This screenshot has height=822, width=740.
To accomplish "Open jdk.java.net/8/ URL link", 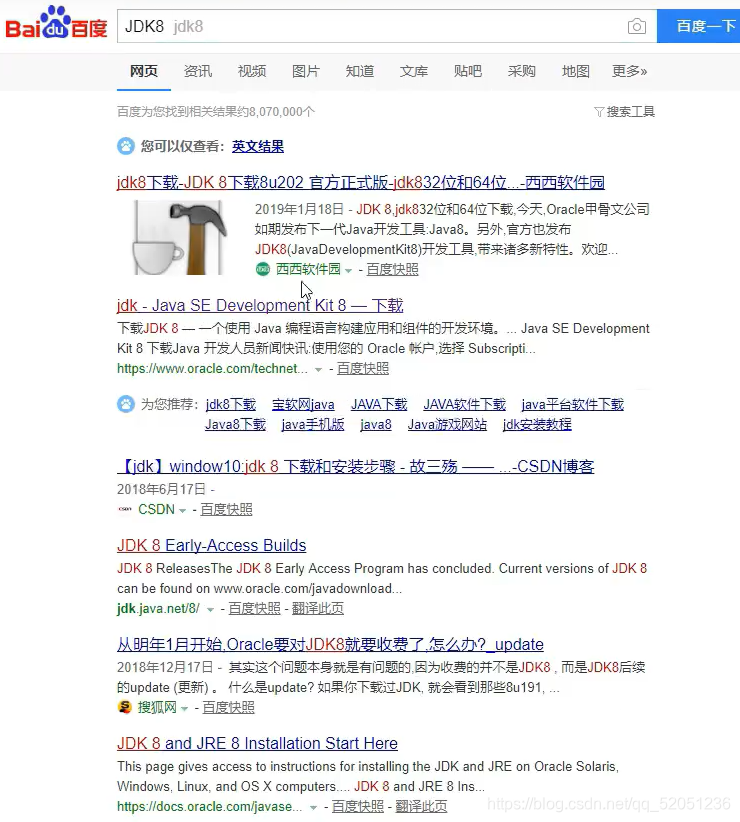I will pyautogui.click(x=158, y=609).
